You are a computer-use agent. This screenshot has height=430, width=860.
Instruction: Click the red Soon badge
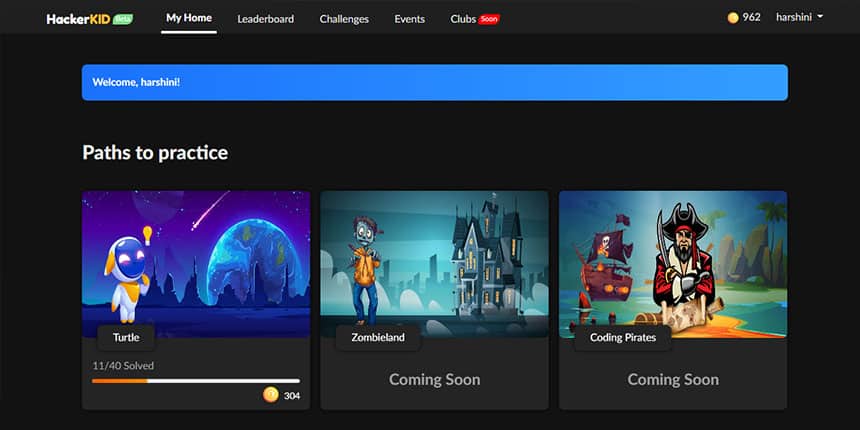[489, 19]
